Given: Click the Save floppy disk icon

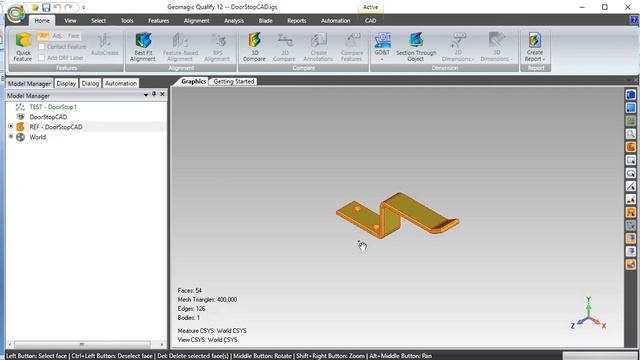Looking at the screenshot, I should (46, 7).
